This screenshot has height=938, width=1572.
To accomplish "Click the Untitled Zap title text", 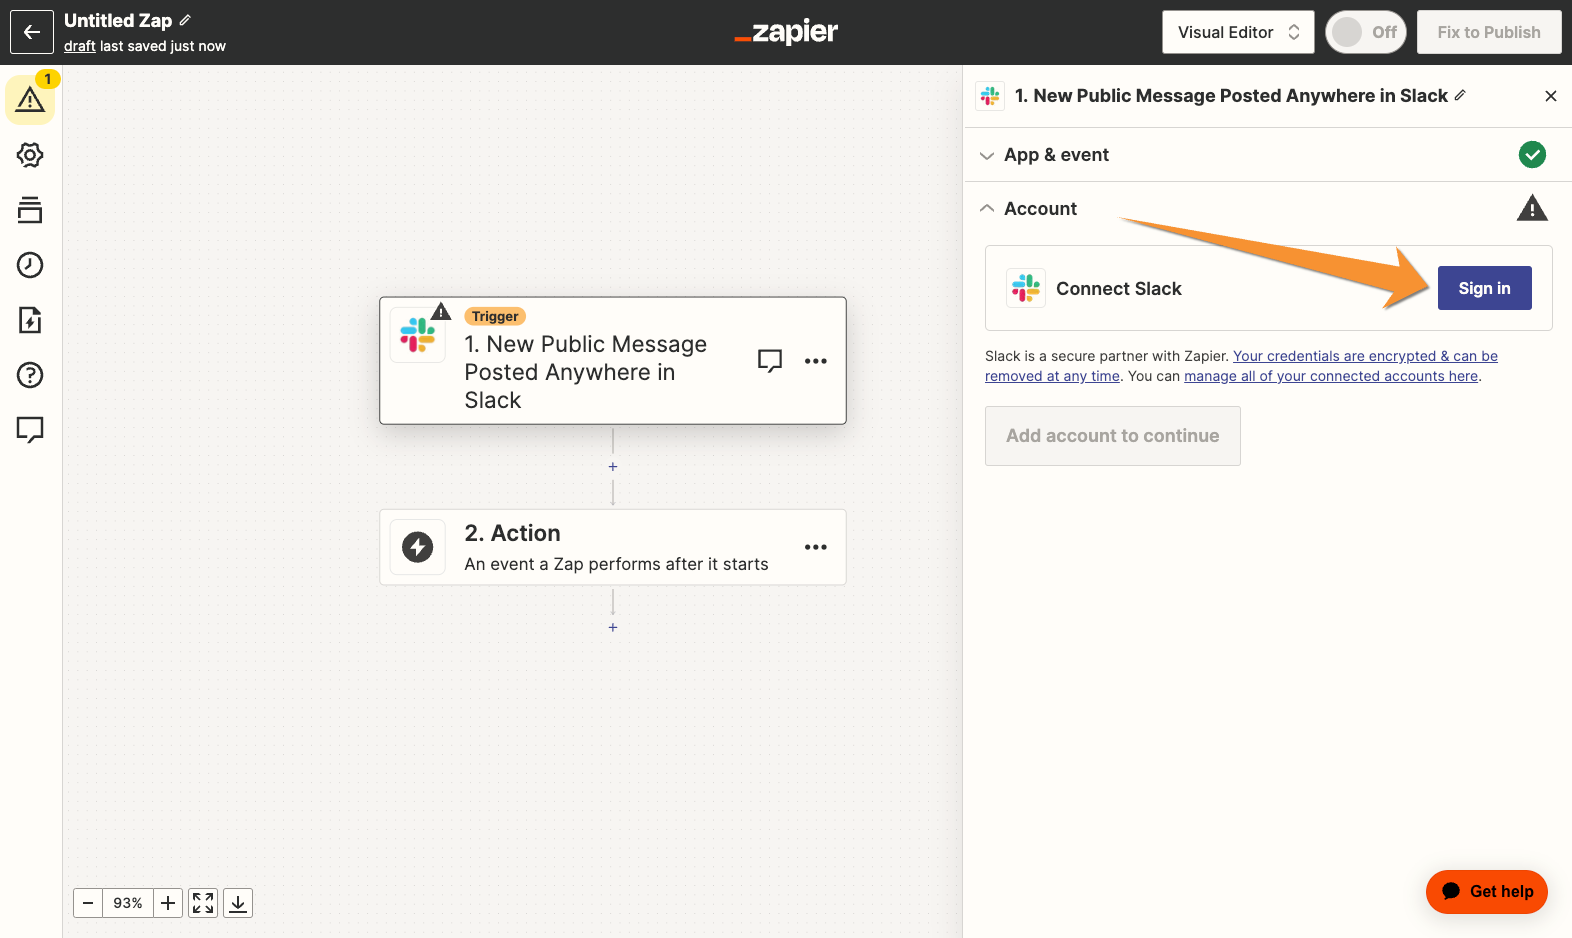I will [x=118, y=20].
